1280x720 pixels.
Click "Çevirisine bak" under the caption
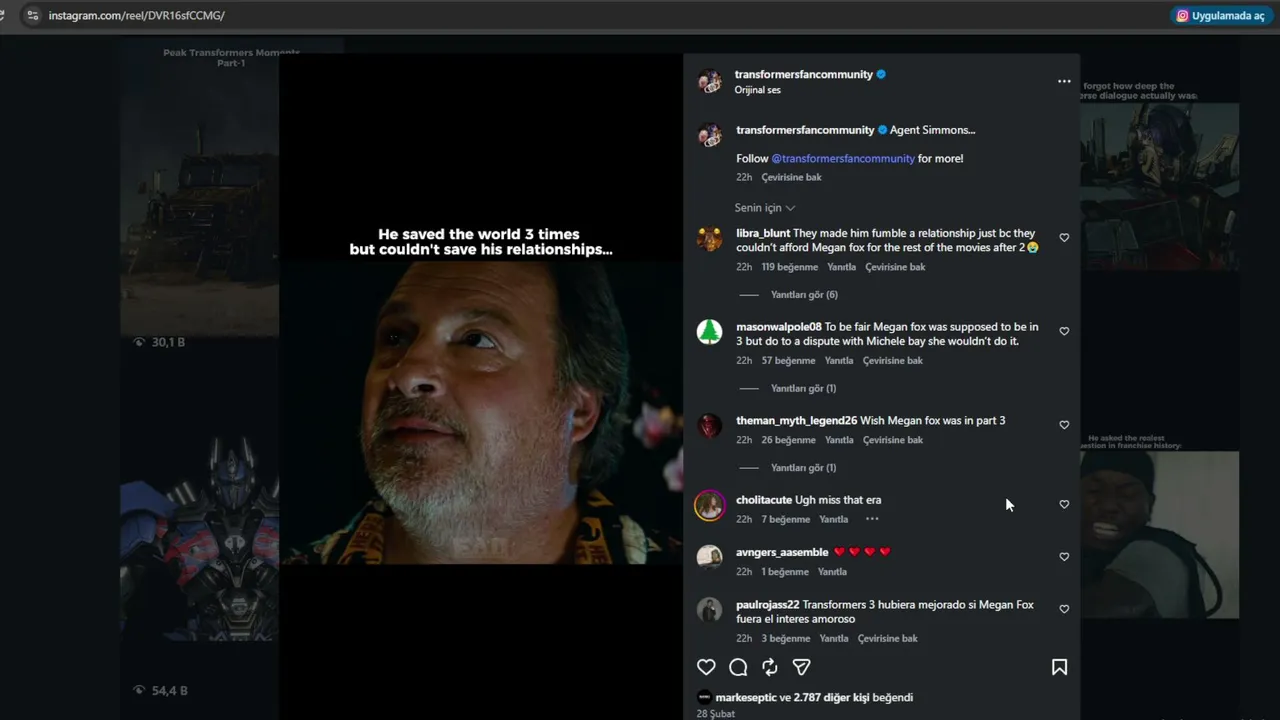click(792, 177)
